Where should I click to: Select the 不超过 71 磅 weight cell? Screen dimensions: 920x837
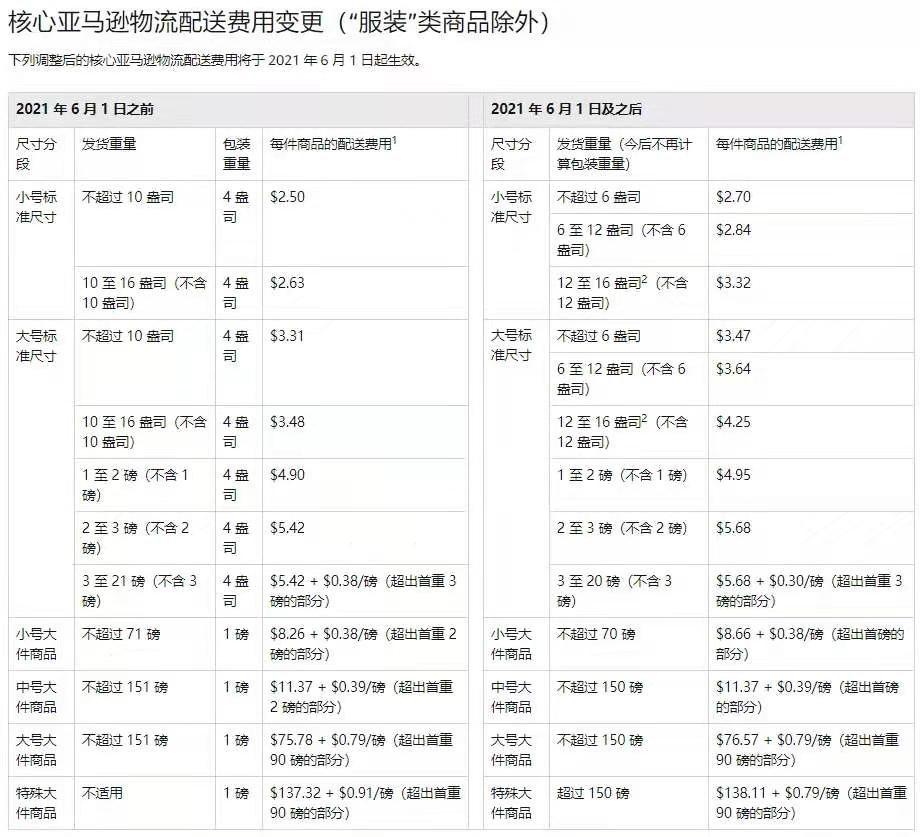point(121,634)
